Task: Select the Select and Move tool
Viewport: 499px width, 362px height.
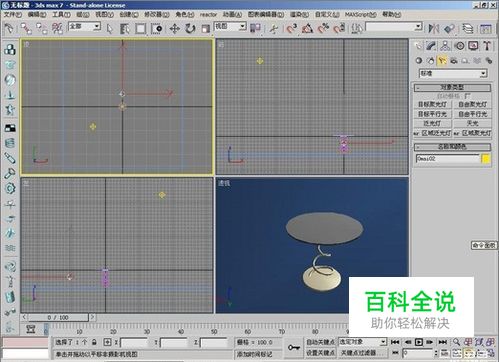Action: point(175,29)
